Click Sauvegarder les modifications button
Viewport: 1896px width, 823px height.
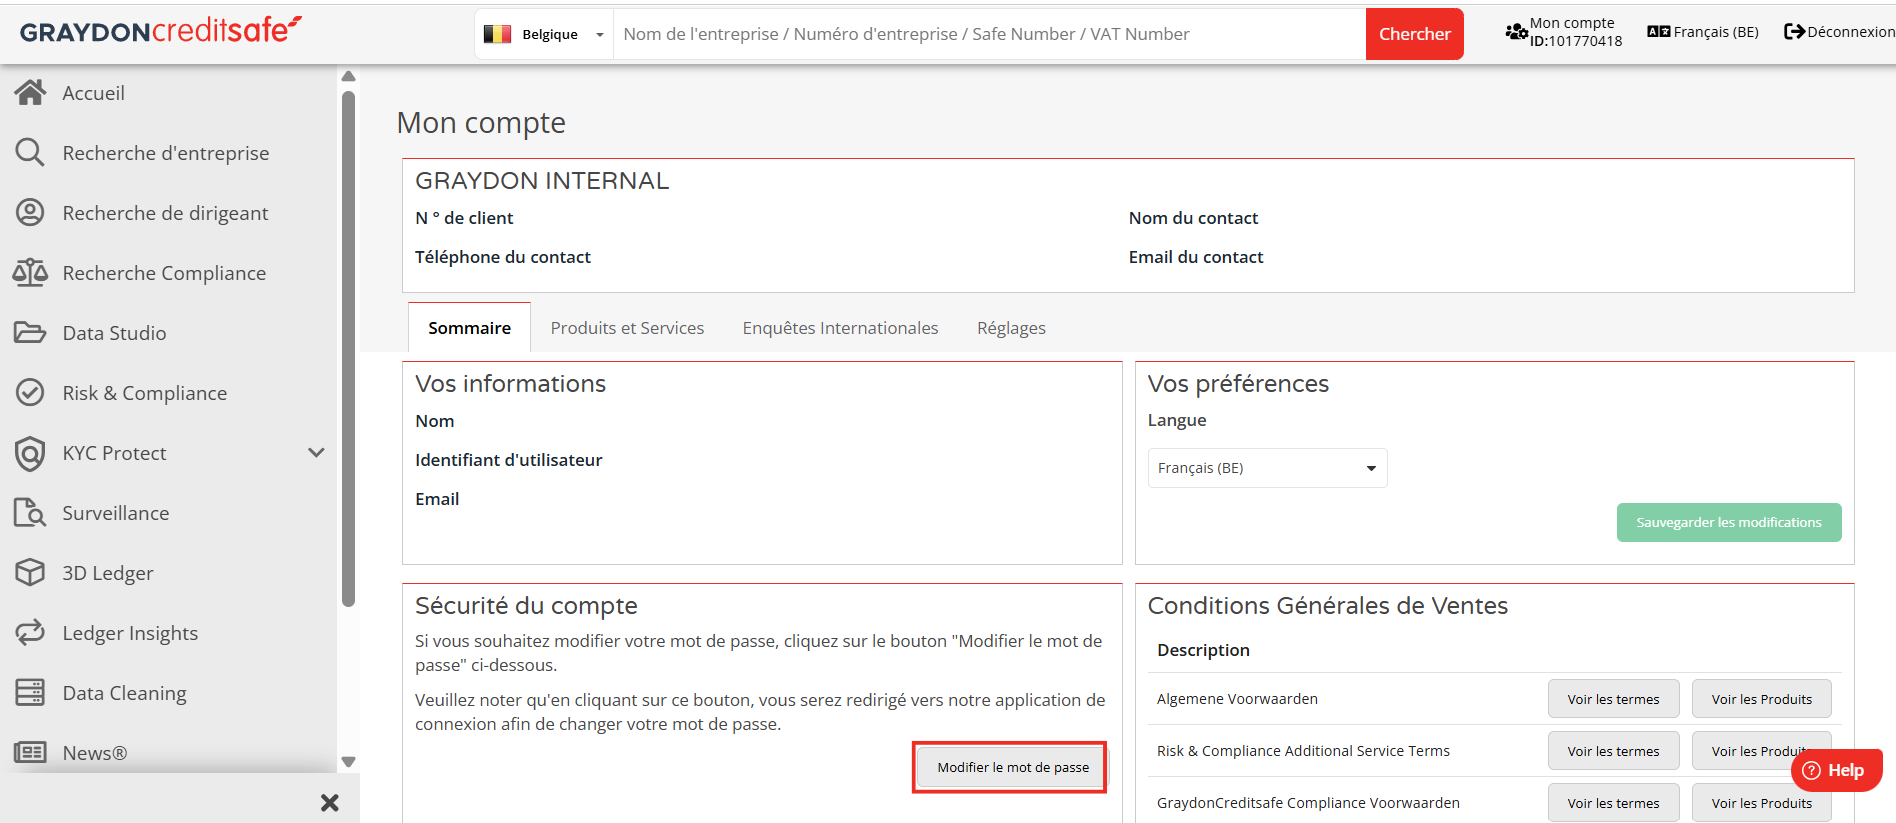(x=1728, y=522)
